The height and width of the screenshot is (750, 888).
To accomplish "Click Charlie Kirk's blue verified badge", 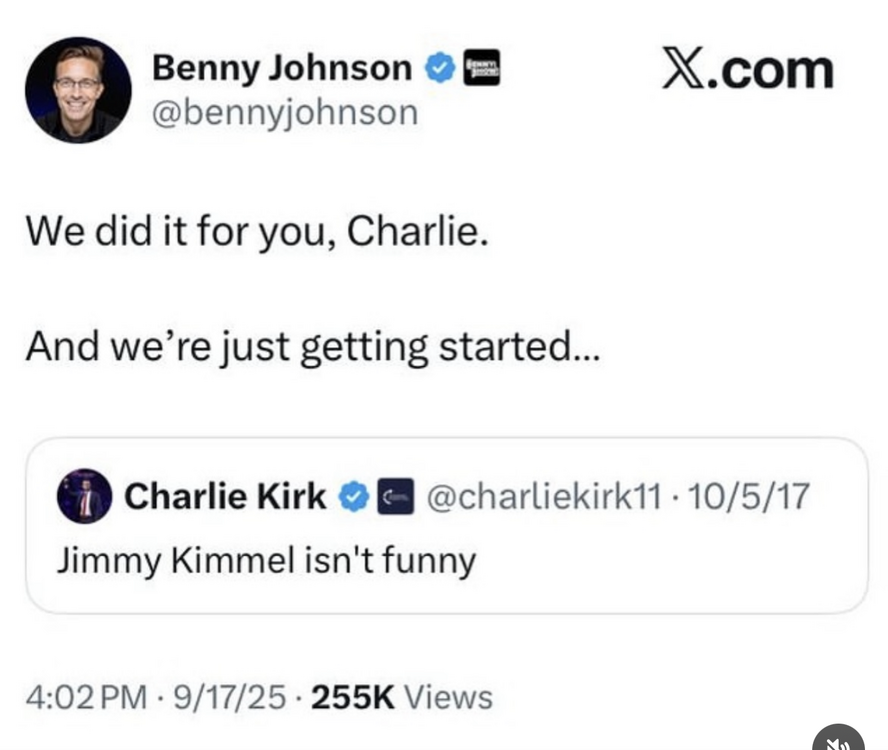I will [x=353, y=496].
